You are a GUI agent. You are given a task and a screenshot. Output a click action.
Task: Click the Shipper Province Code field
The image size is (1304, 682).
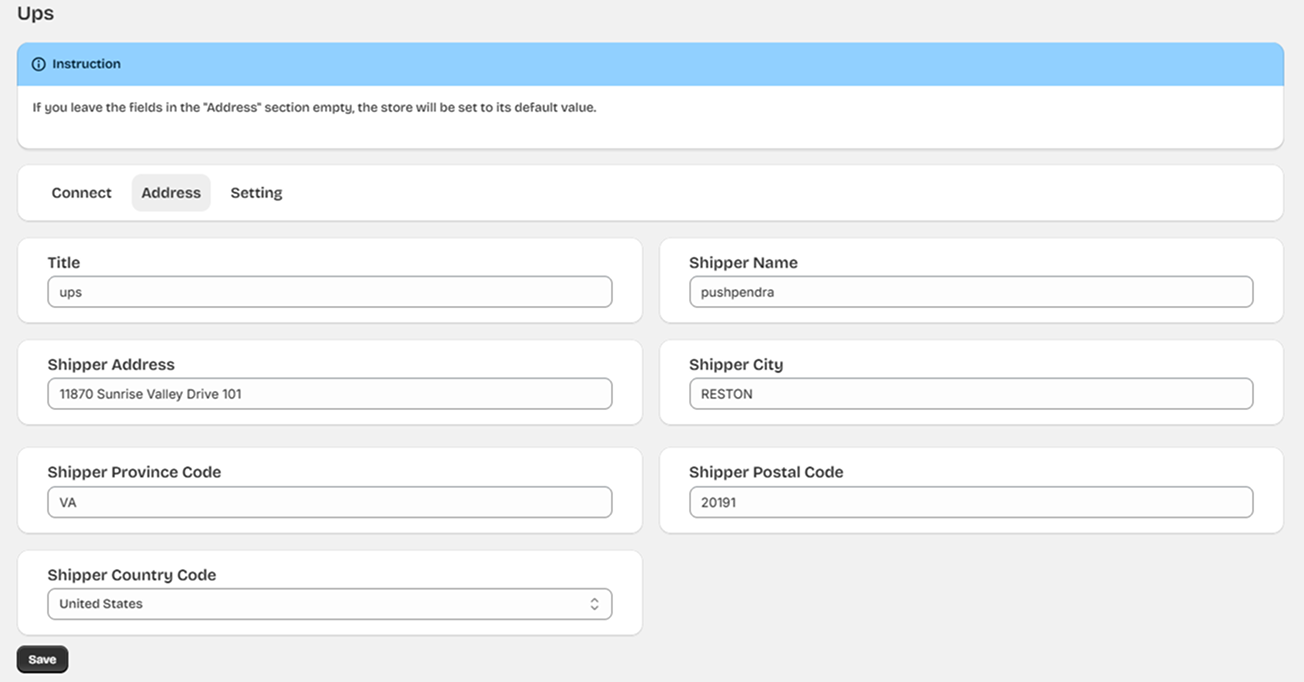click(x=329, y=502)
